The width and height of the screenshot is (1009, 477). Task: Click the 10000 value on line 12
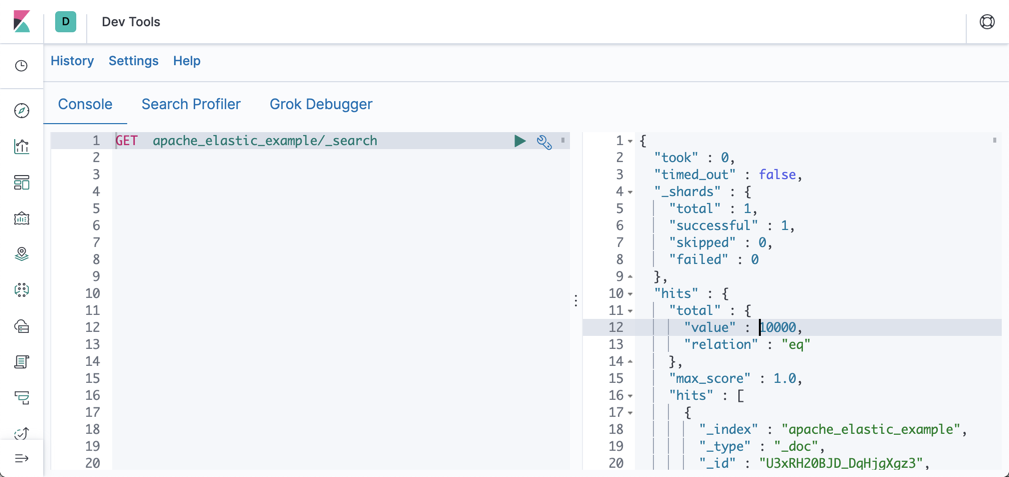click(778, 328)
